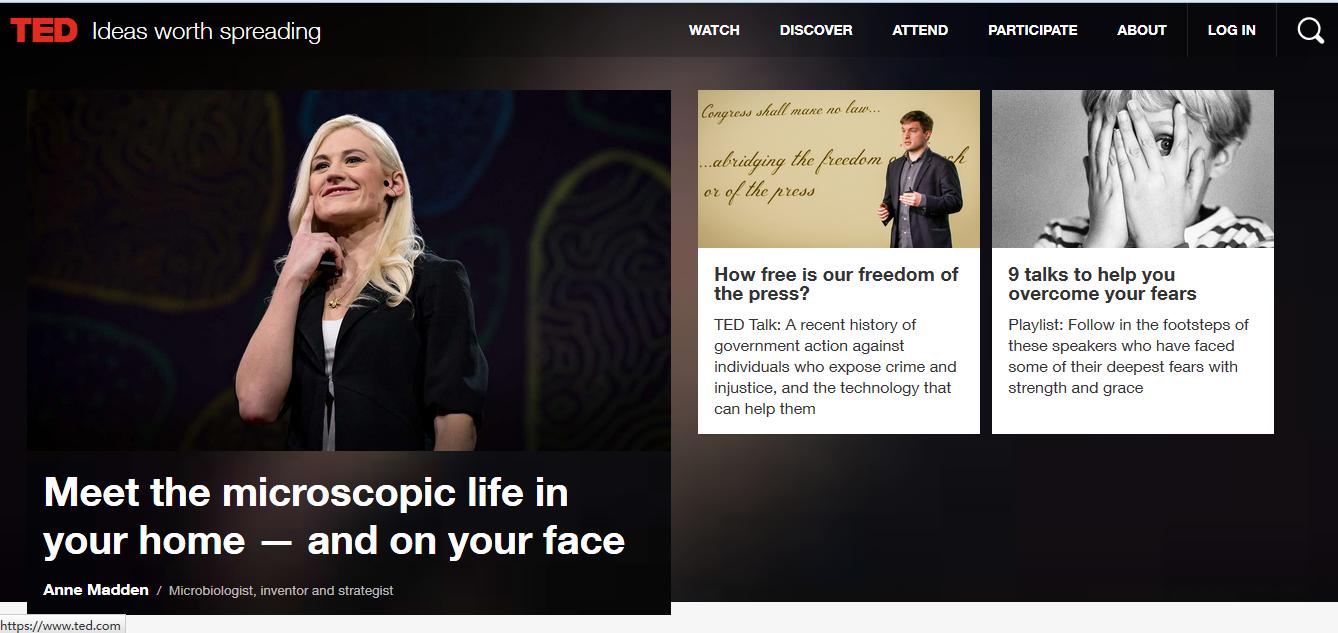Click "9 talks to help you overcome your fears" title

(x=1102, y=284)
